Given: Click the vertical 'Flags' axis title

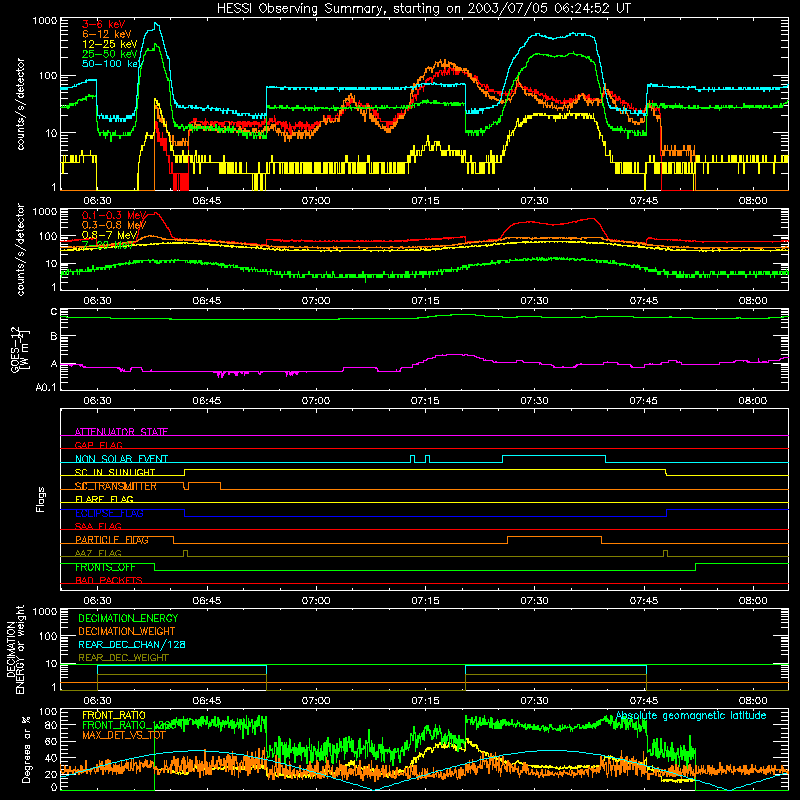Looking at the screenshot, I should point(41,499).
